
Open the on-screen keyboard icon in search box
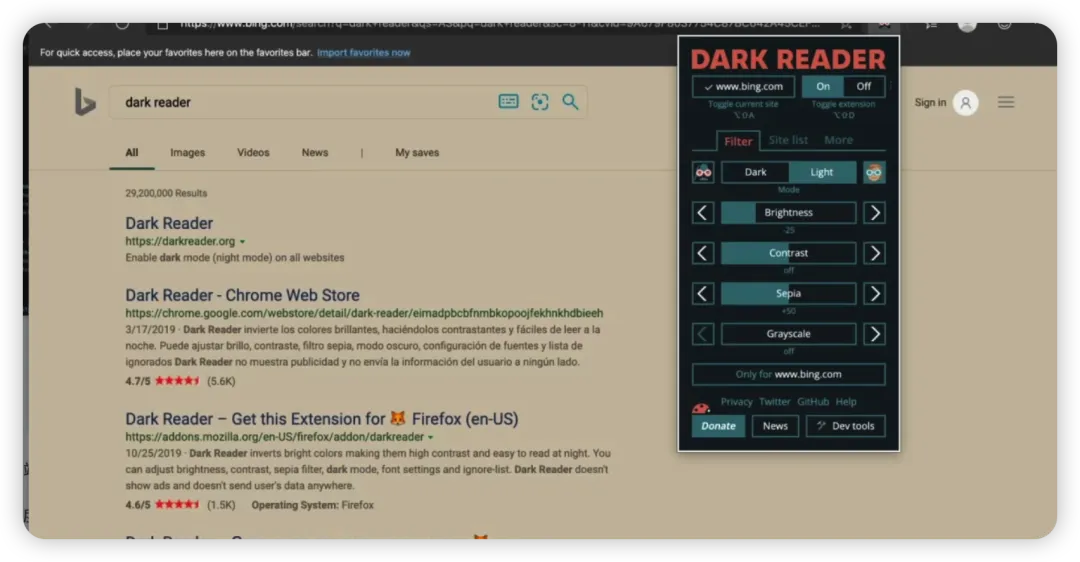click(508, 102)
